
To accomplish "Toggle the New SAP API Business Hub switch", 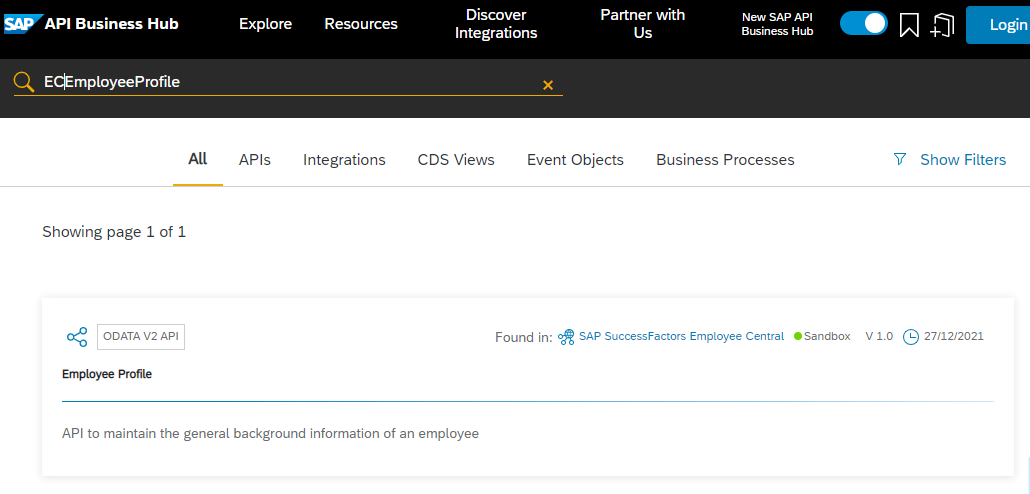I will click(864, 24).
